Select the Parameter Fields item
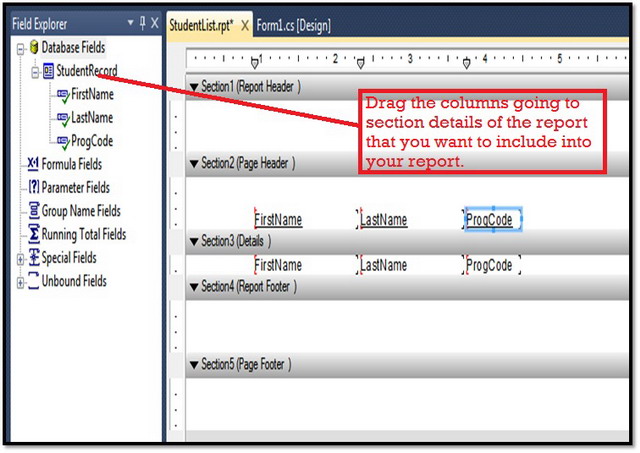The image size is (640, 453). coord(76,187)
